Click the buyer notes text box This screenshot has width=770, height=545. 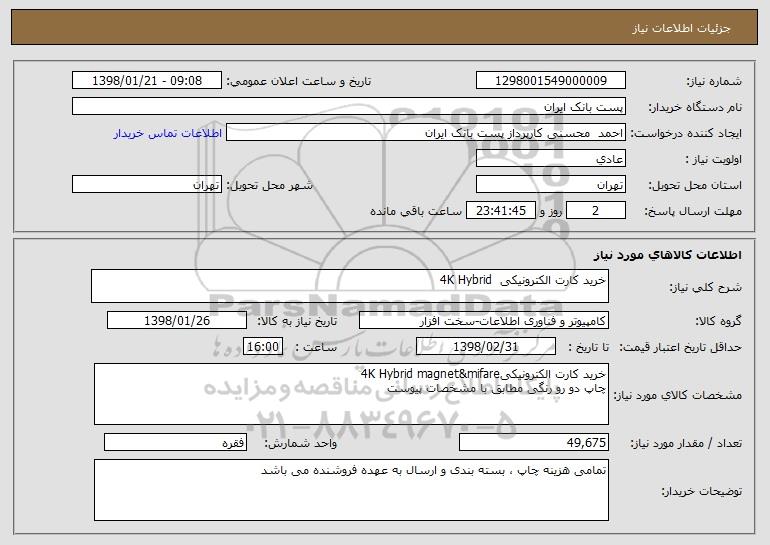(x=351, y=490)
